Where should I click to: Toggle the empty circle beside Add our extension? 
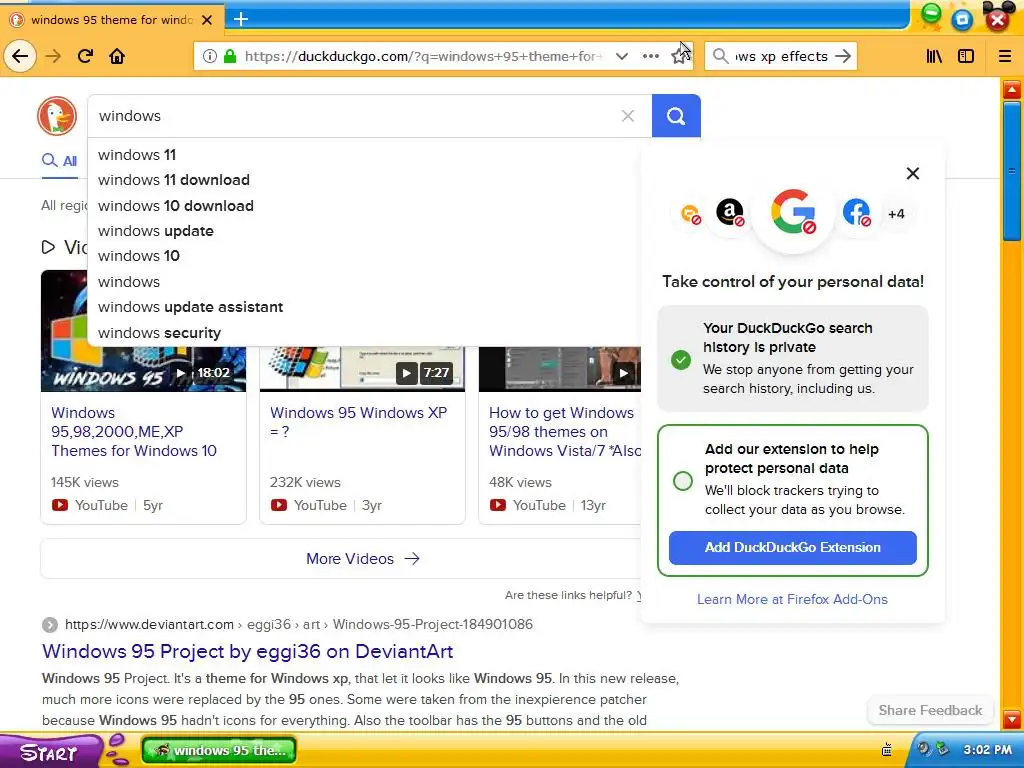click(x=682, y=481)
